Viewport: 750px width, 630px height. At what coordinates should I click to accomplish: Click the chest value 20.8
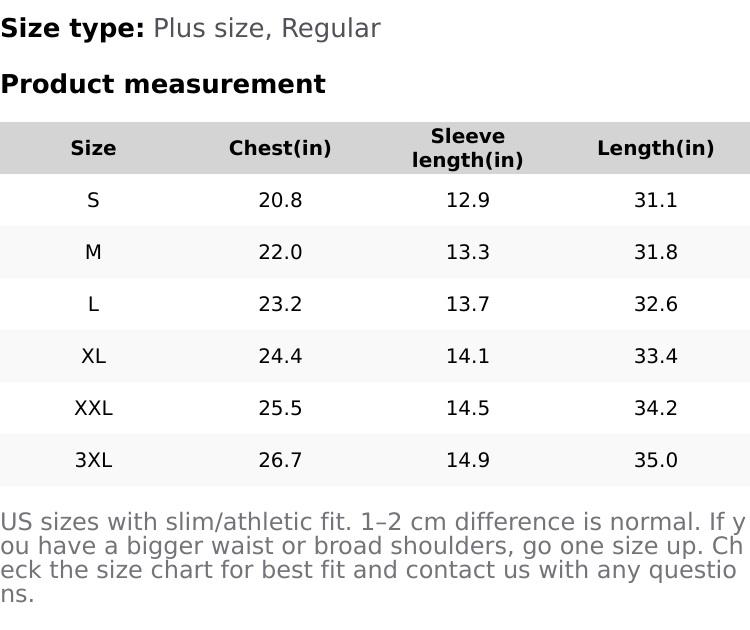(280, 200)
